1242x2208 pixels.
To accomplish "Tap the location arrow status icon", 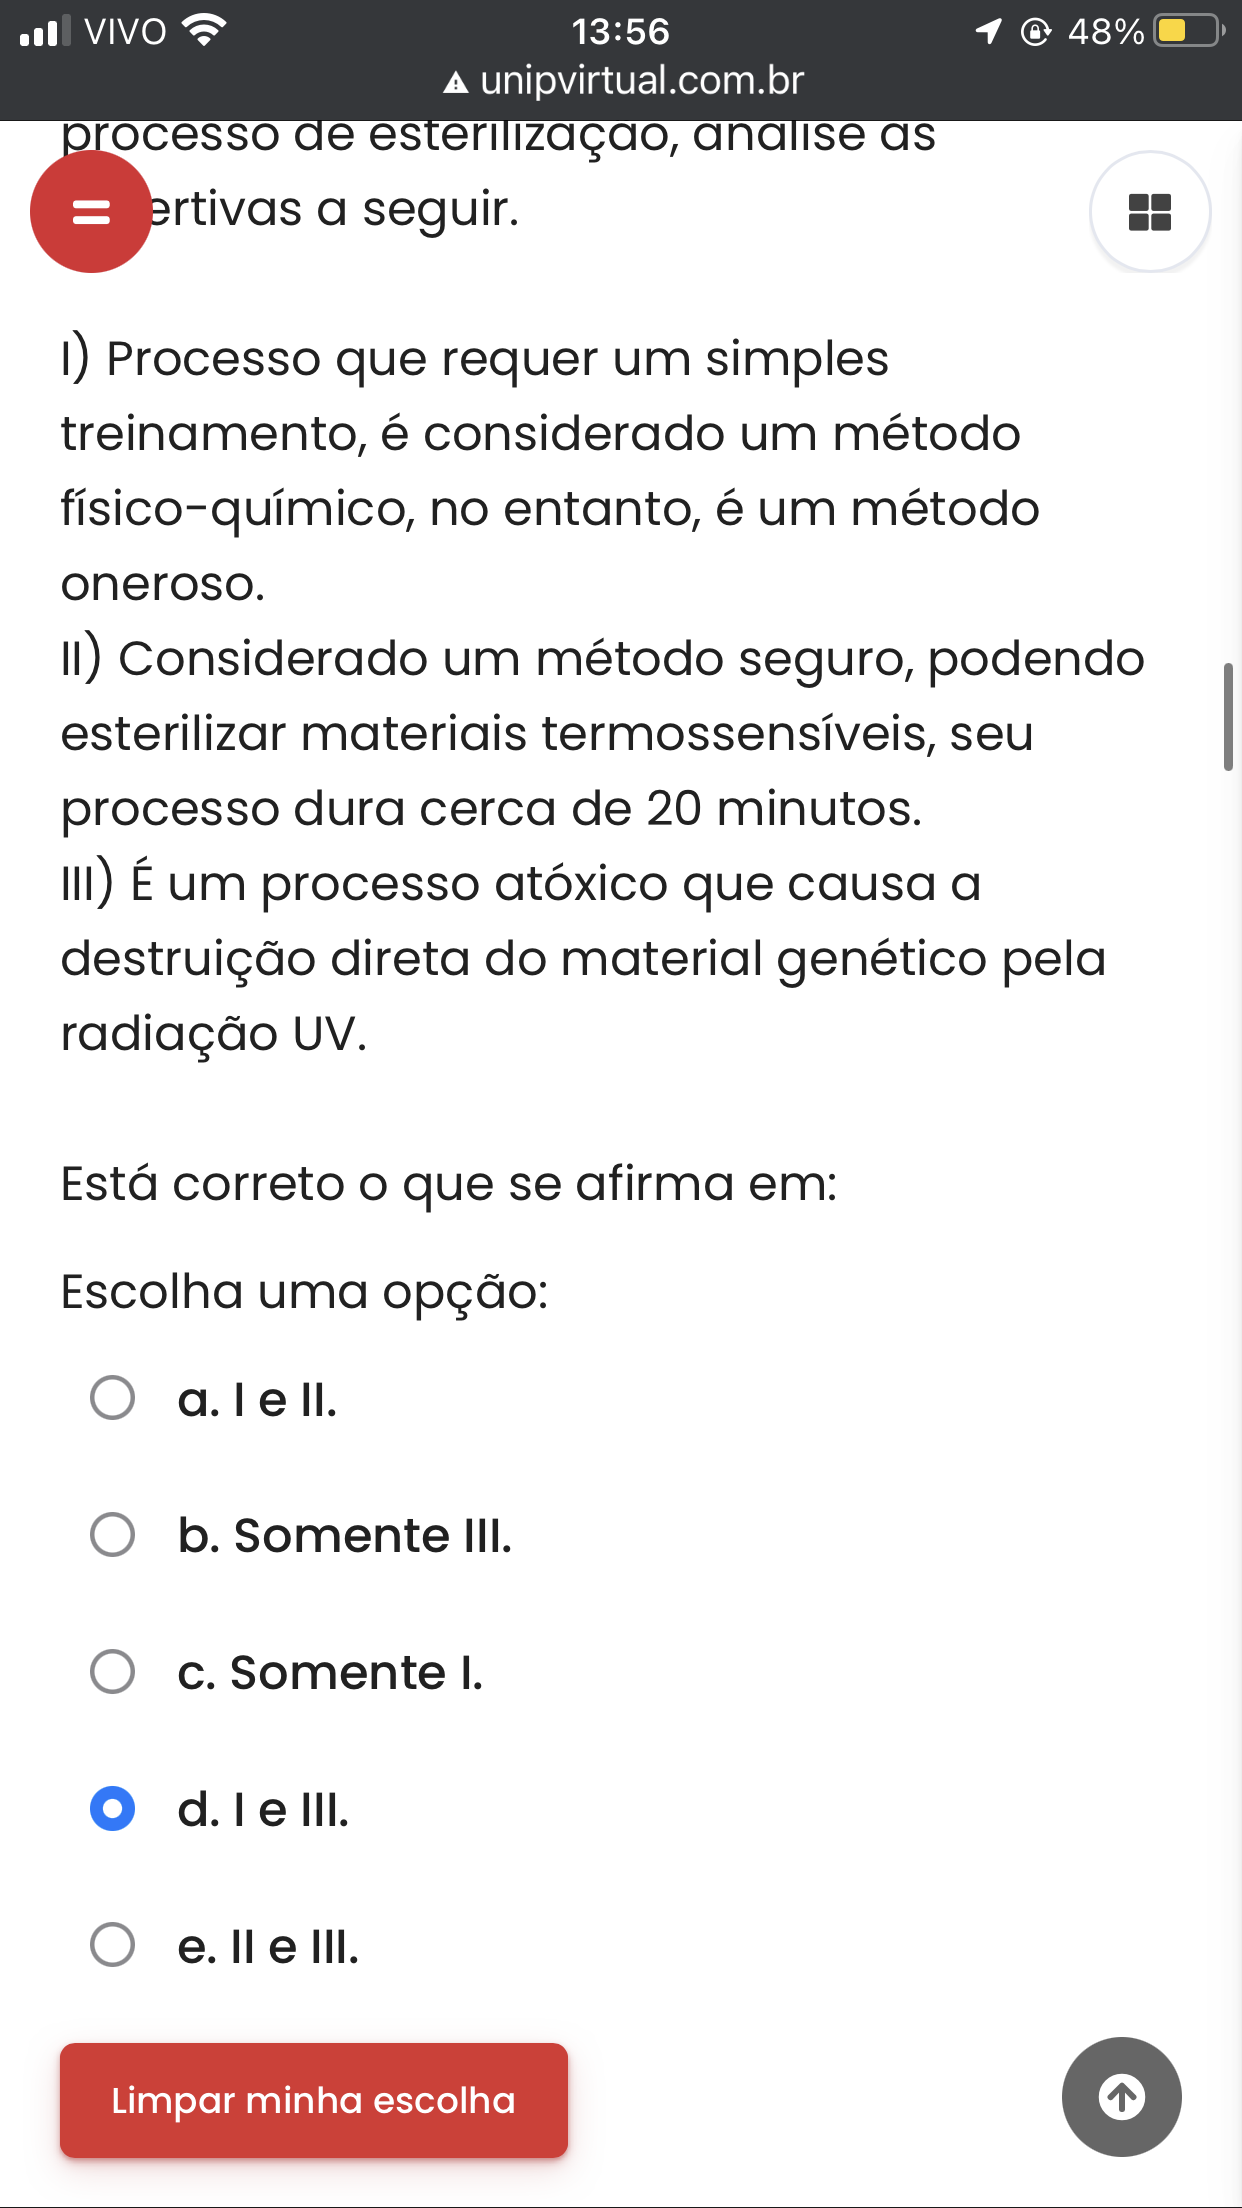I will tap(988, 32).
